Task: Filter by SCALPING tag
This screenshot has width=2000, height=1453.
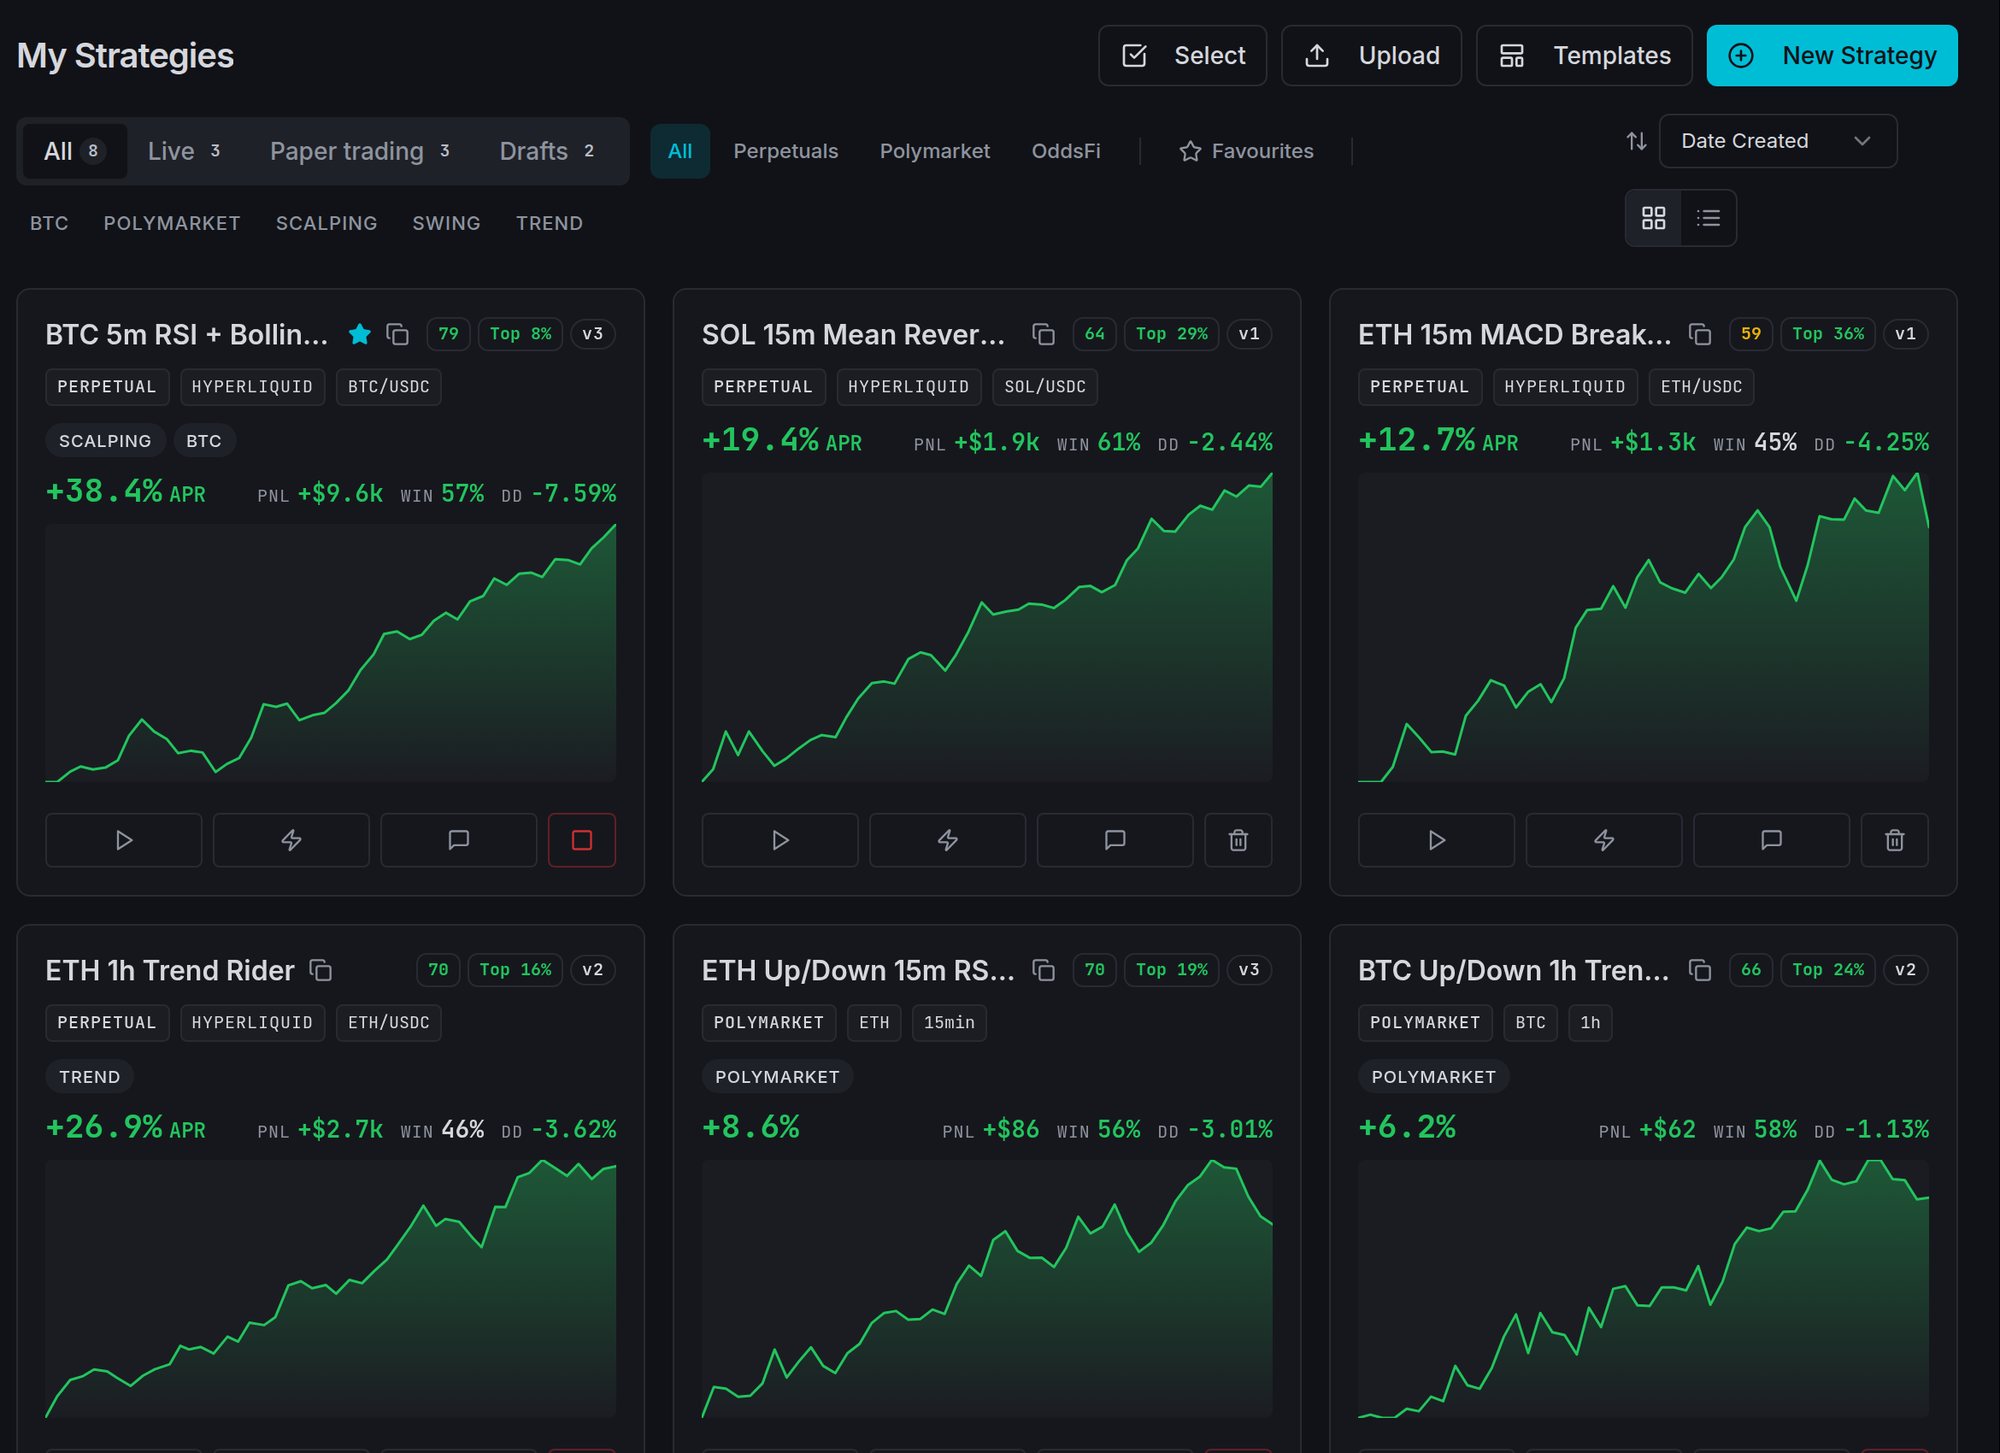Action: 327,223
